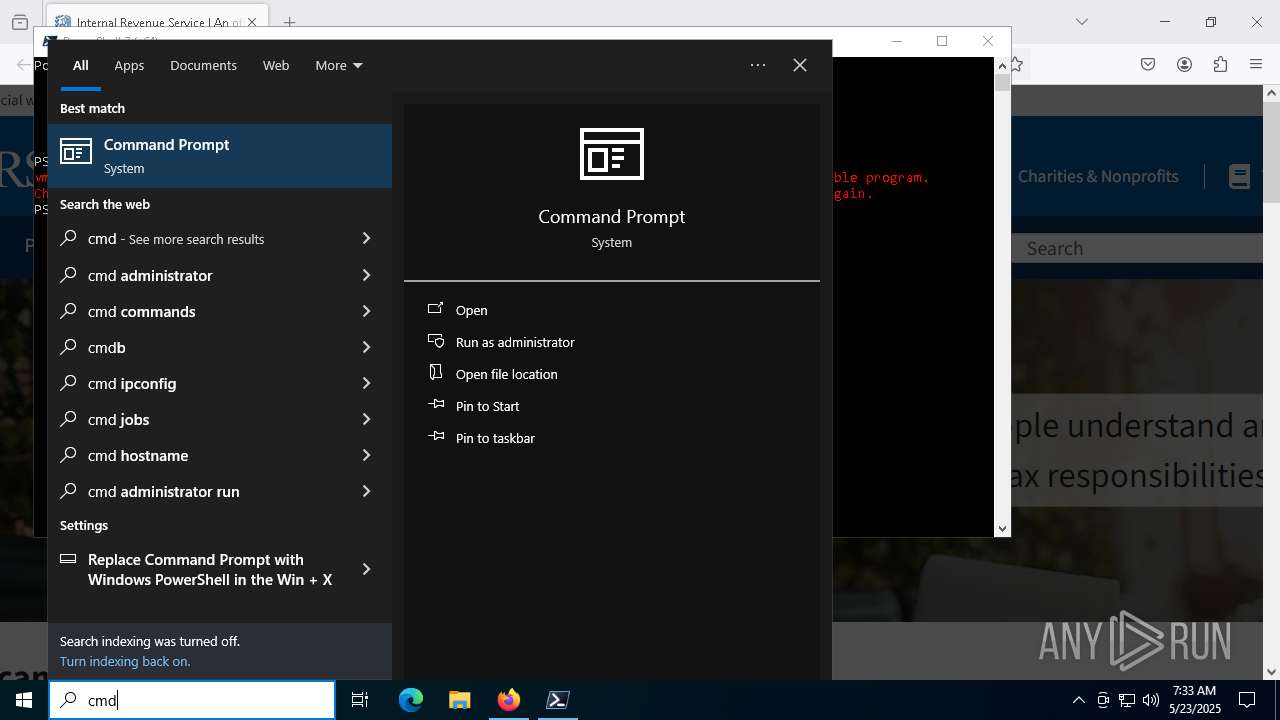Expand cmd jobs suggestion arrow
The height and width of the screenshot is (720, 1280).
(366, 419)
